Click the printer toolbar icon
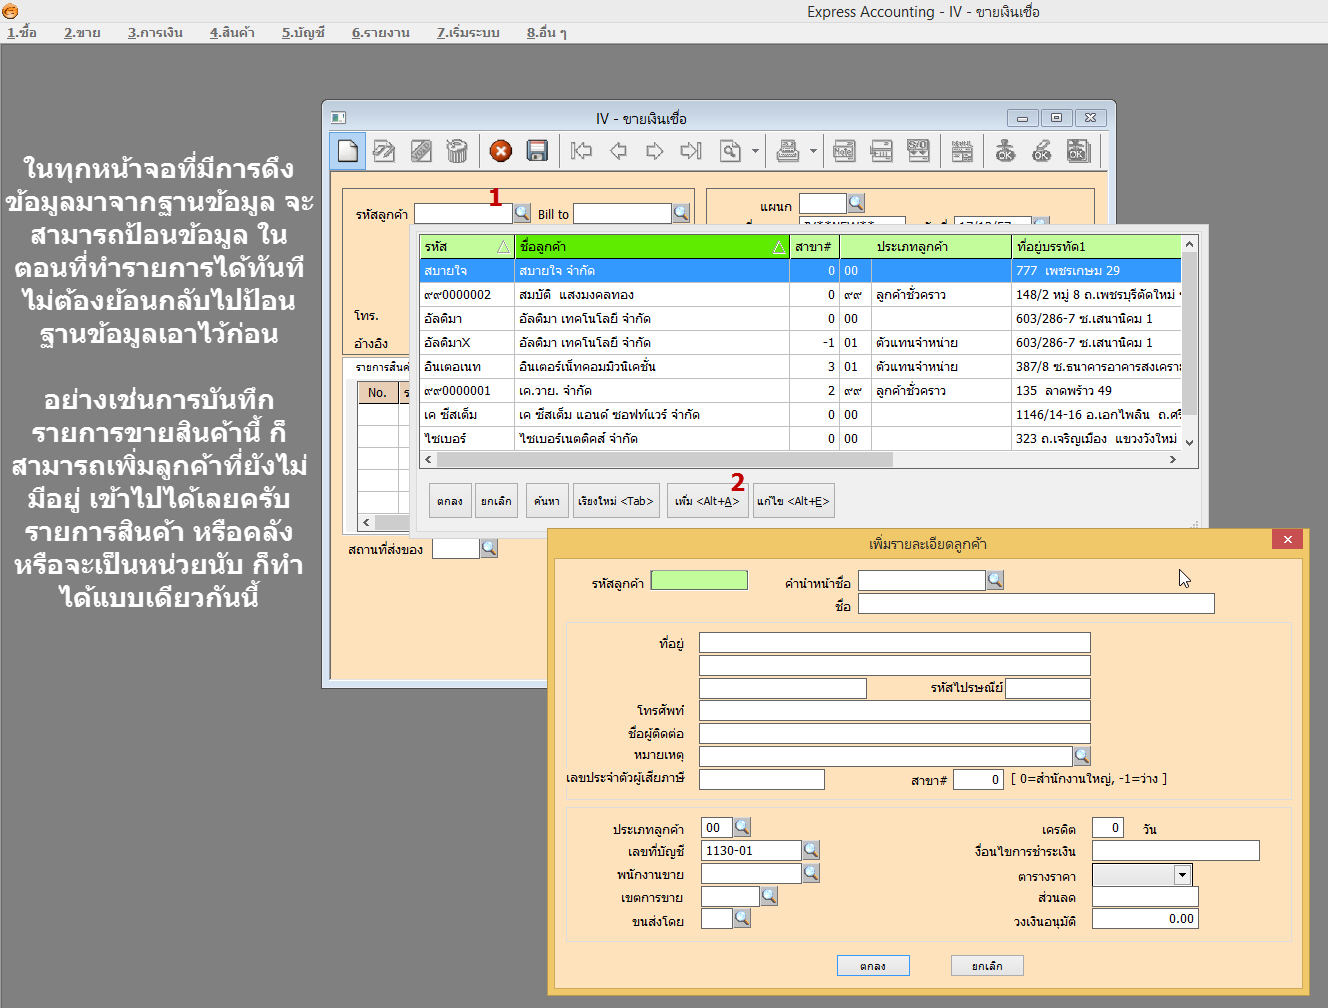 [x=788, y=151]
